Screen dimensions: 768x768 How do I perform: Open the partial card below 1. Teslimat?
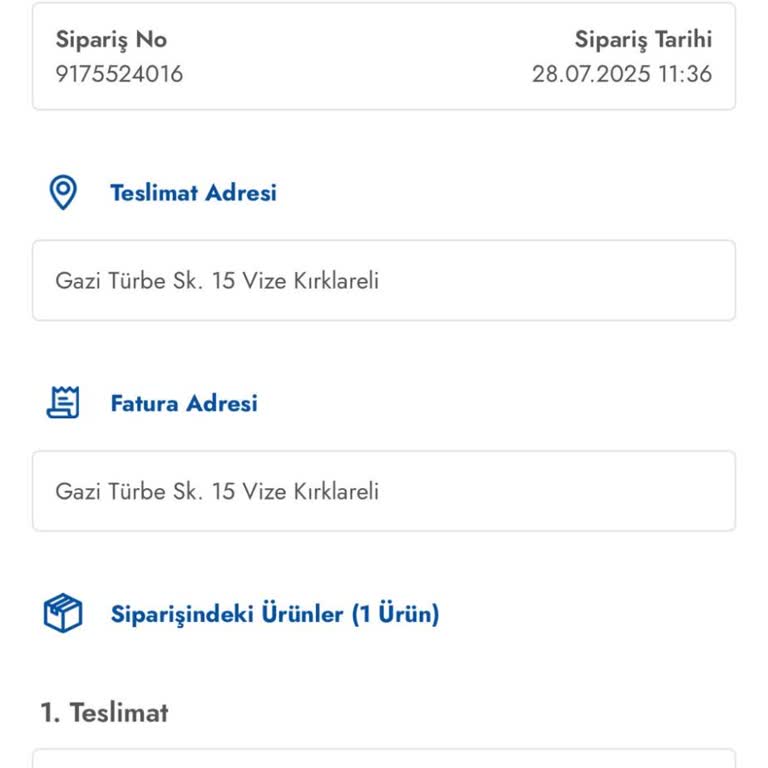384,758
